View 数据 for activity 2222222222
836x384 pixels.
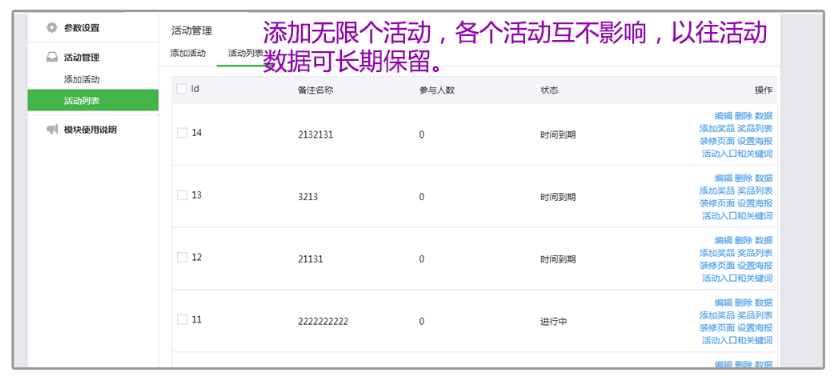763,302
